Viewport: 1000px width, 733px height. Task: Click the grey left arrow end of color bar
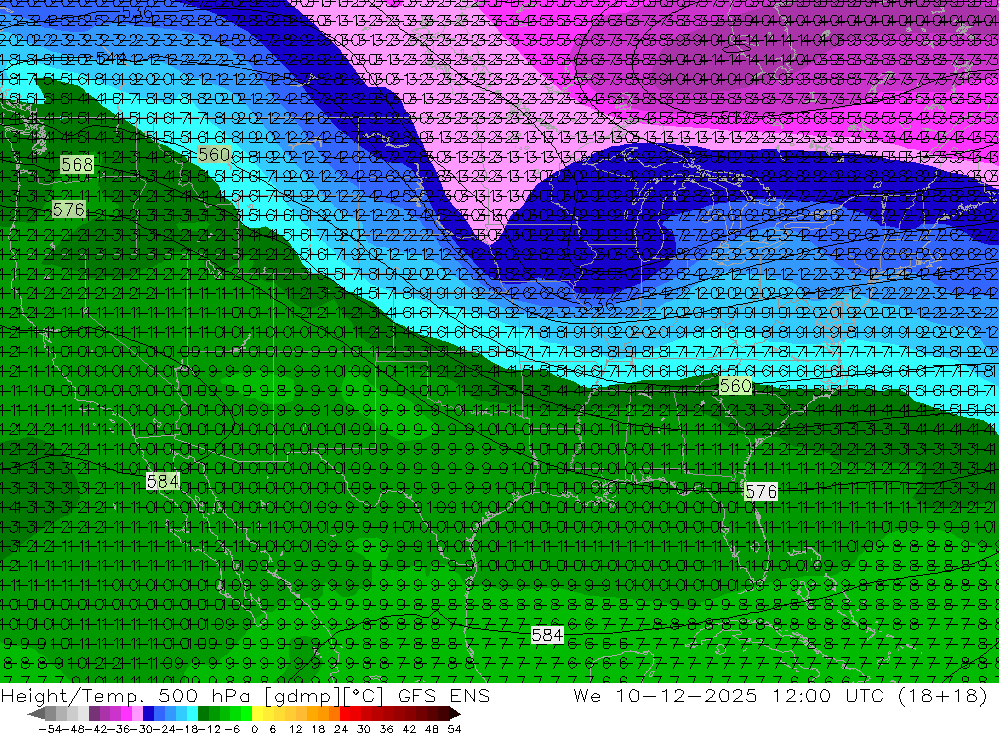click(x=36, y=714)
